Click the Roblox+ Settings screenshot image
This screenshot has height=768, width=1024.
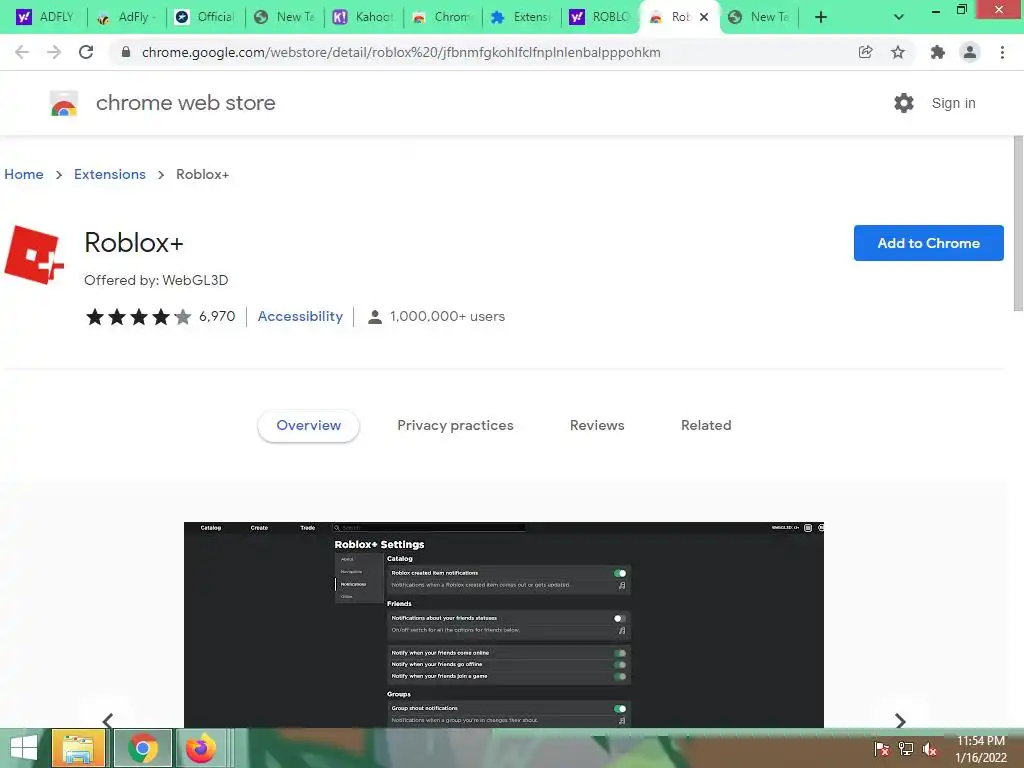(x=504, y=625)
